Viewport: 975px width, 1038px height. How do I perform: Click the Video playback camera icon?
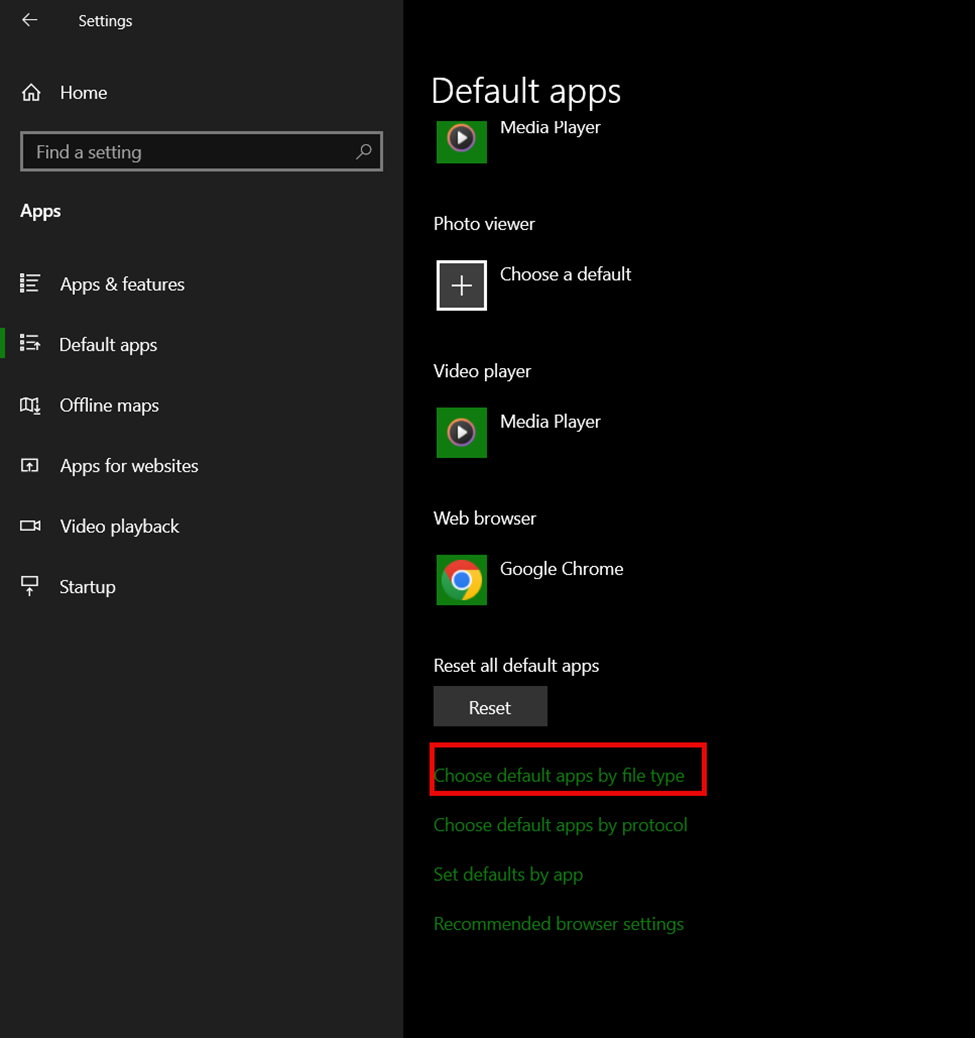(30, 526)
